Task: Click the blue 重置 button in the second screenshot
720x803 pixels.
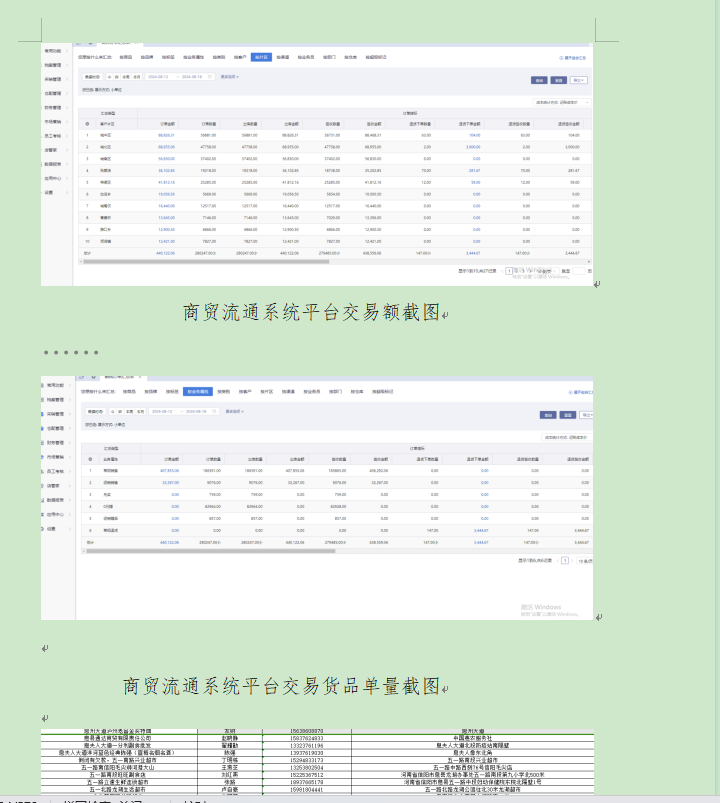Action: pyautogui.click(x=568, y=415)
